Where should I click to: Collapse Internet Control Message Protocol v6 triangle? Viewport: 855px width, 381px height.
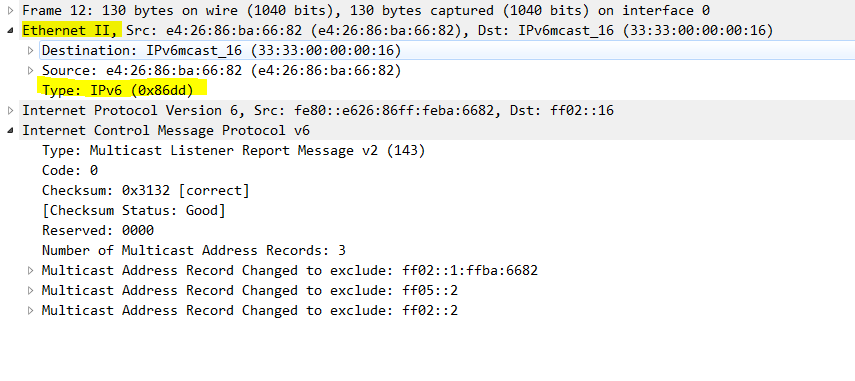tap(10, 131)
